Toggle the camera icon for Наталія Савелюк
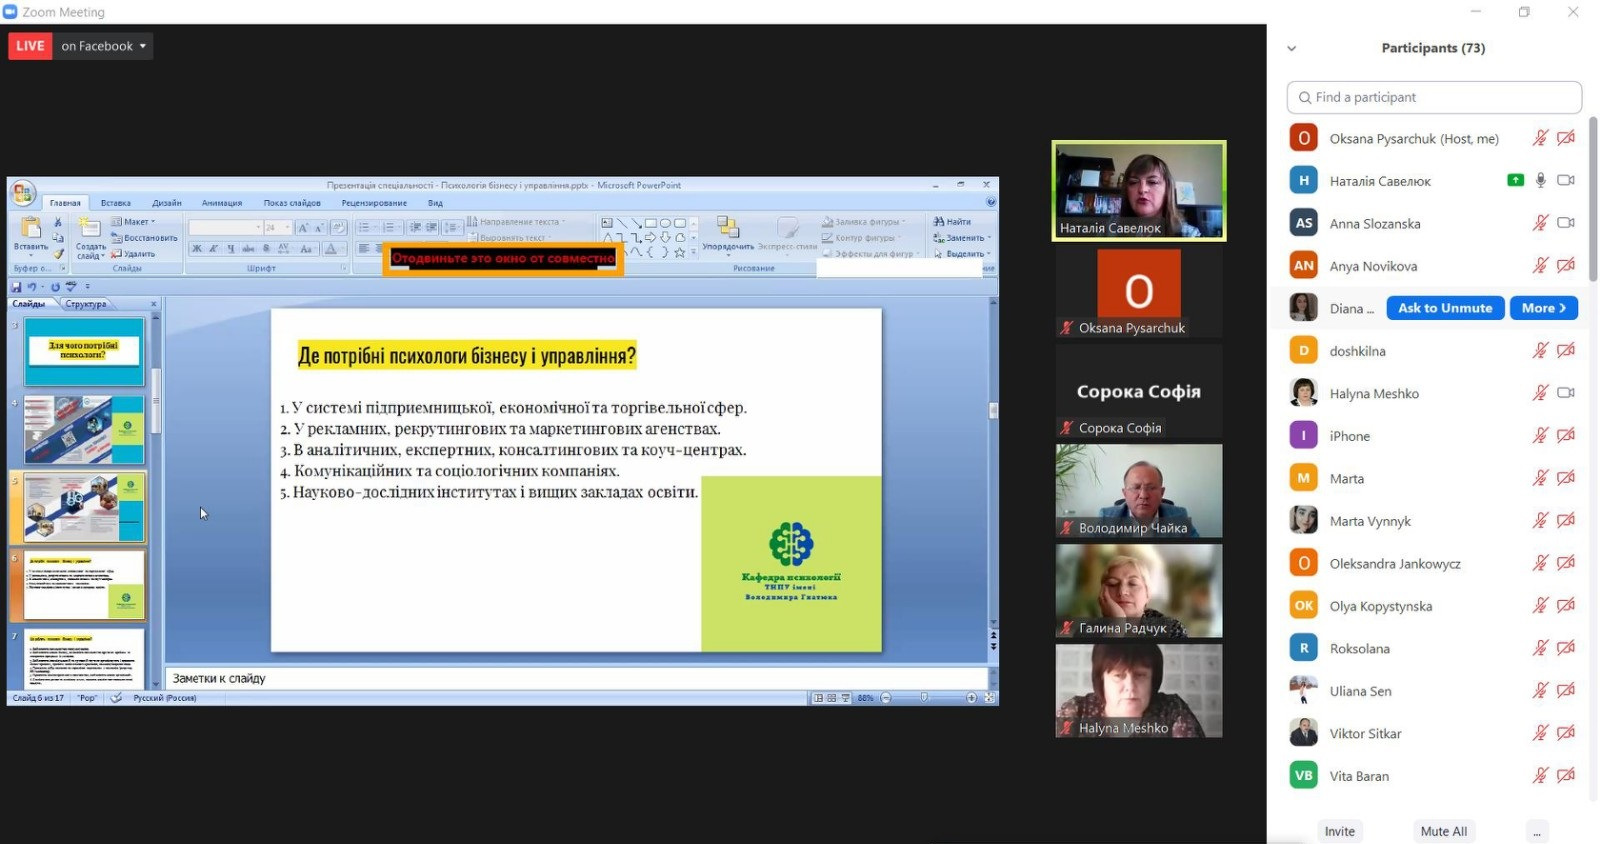Screen dimensions: 1600x844 [x=1566, y=180]
